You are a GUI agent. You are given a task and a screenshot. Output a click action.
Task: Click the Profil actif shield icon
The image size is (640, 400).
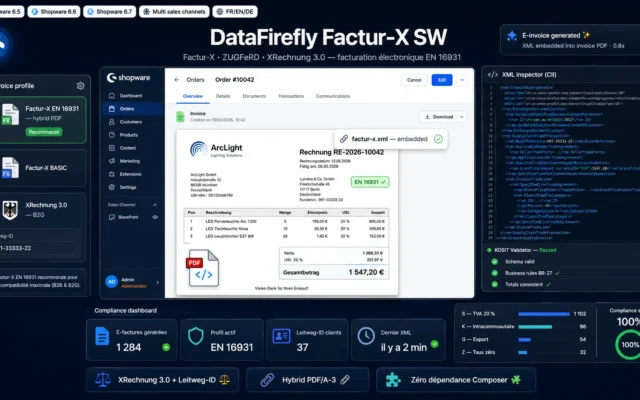click(x=196, y=336)
